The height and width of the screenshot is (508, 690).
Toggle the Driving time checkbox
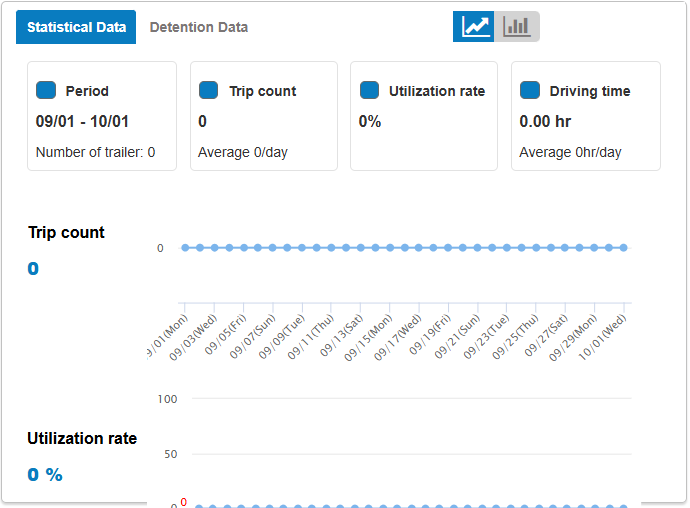pos(530,90)
